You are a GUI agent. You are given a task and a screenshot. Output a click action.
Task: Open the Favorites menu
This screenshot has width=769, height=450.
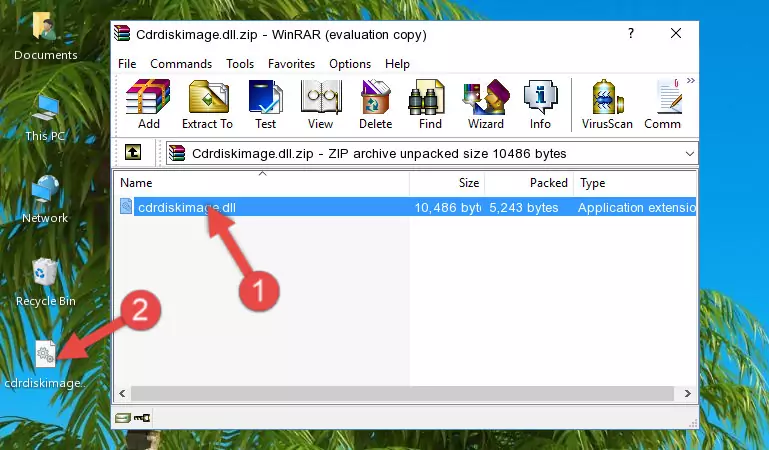(x=291, y=64)
